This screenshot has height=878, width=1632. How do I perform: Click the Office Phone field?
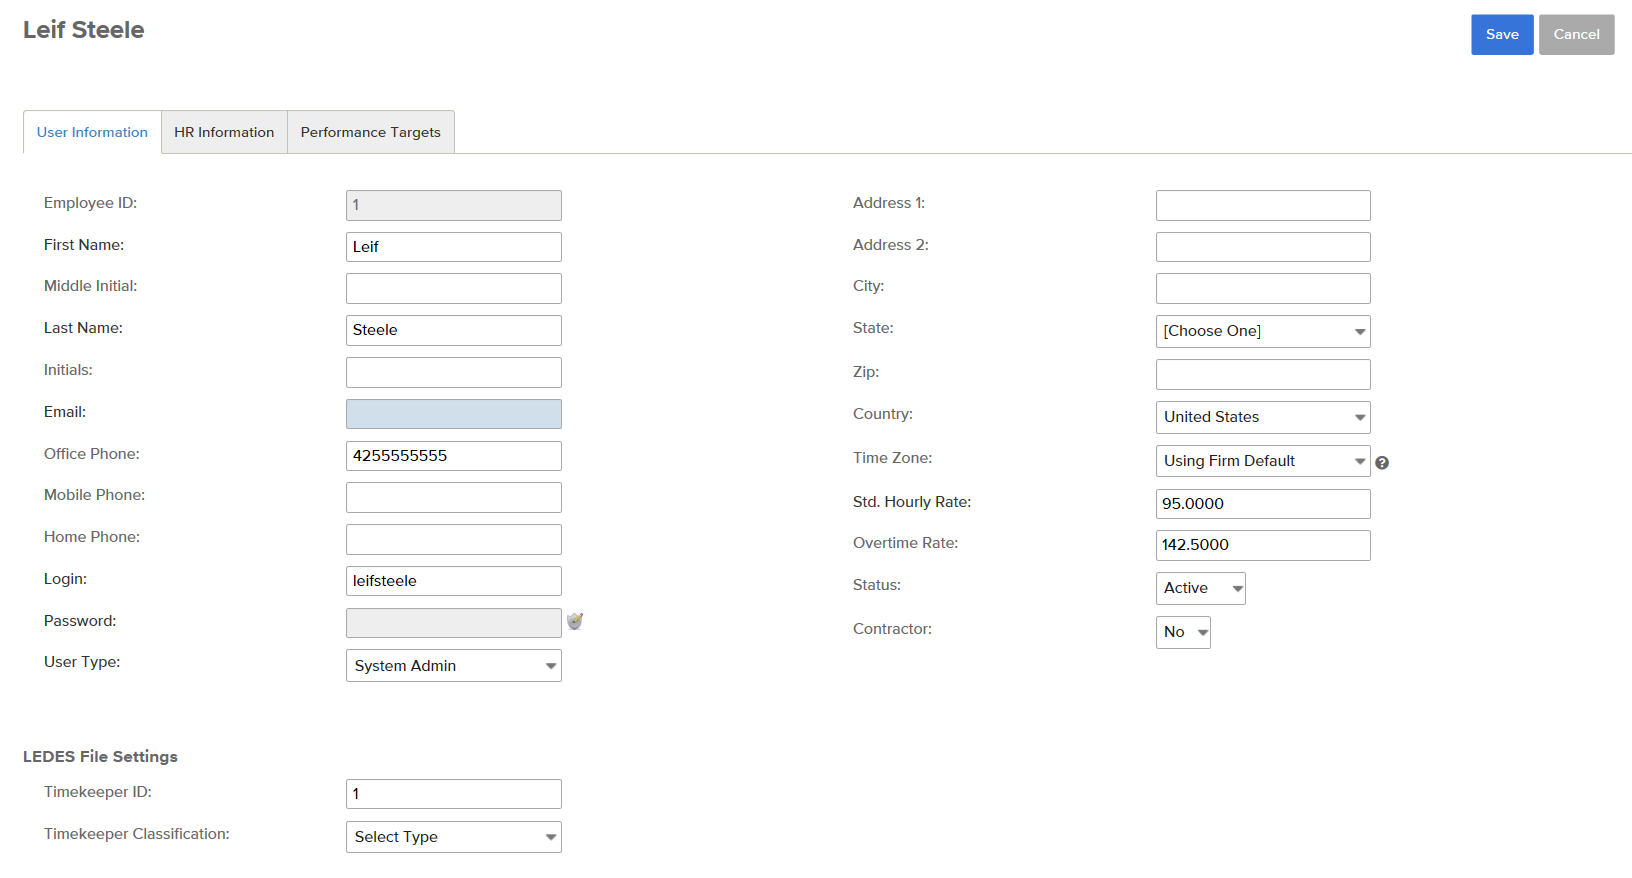click(x=454, y=456)
